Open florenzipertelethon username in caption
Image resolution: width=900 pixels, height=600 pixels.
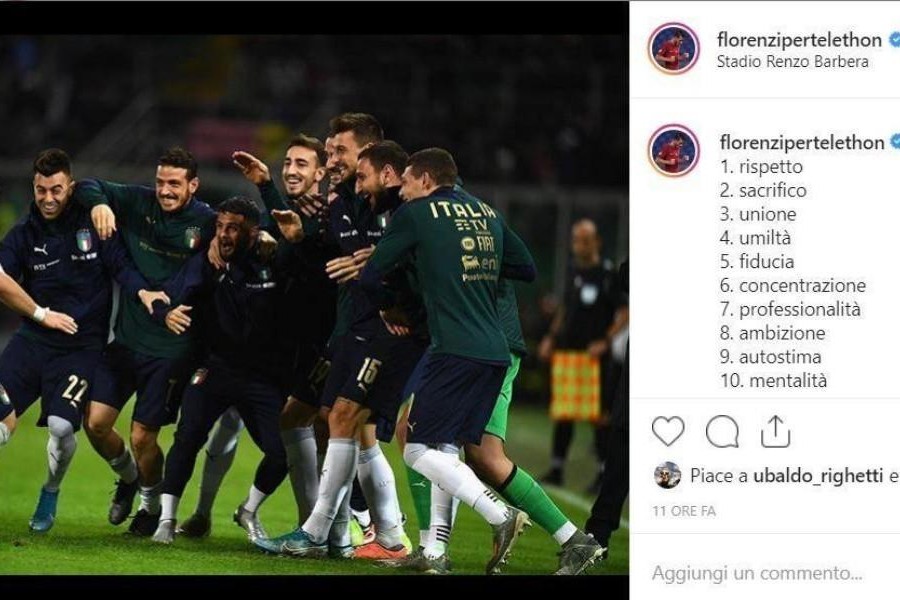pos(802,142)
